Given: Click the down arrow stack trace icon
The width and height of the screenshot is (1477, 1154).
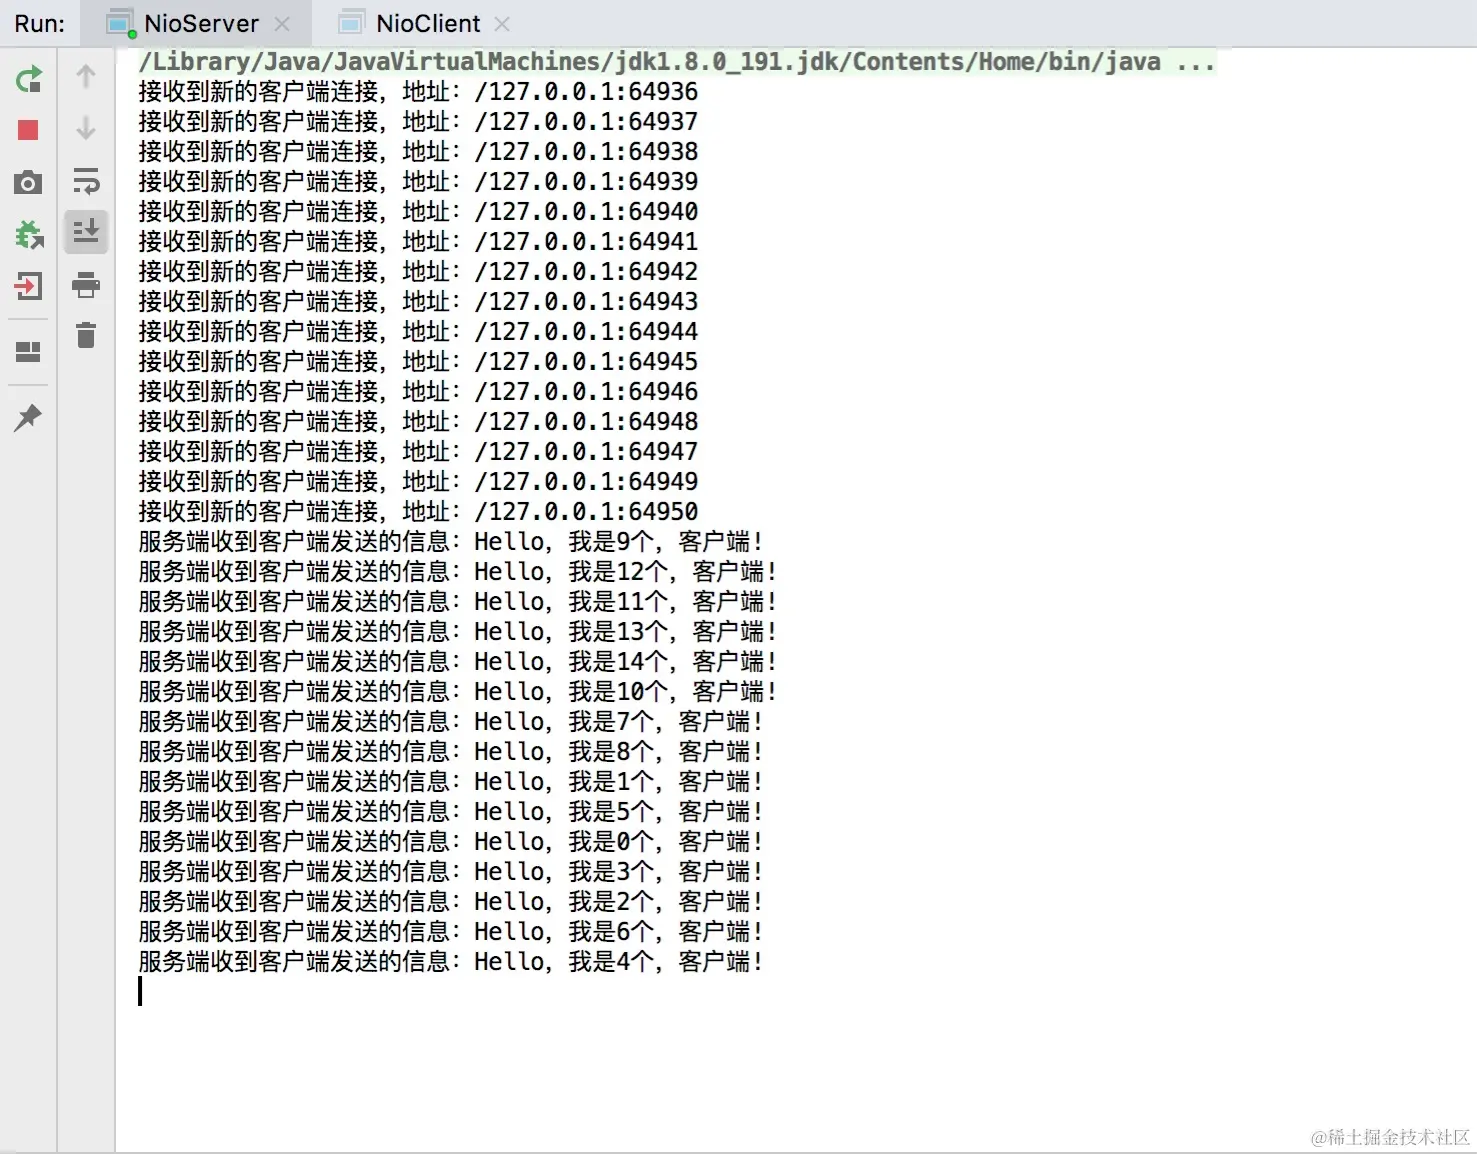Looking at the screenshot, I should [86, 128].
